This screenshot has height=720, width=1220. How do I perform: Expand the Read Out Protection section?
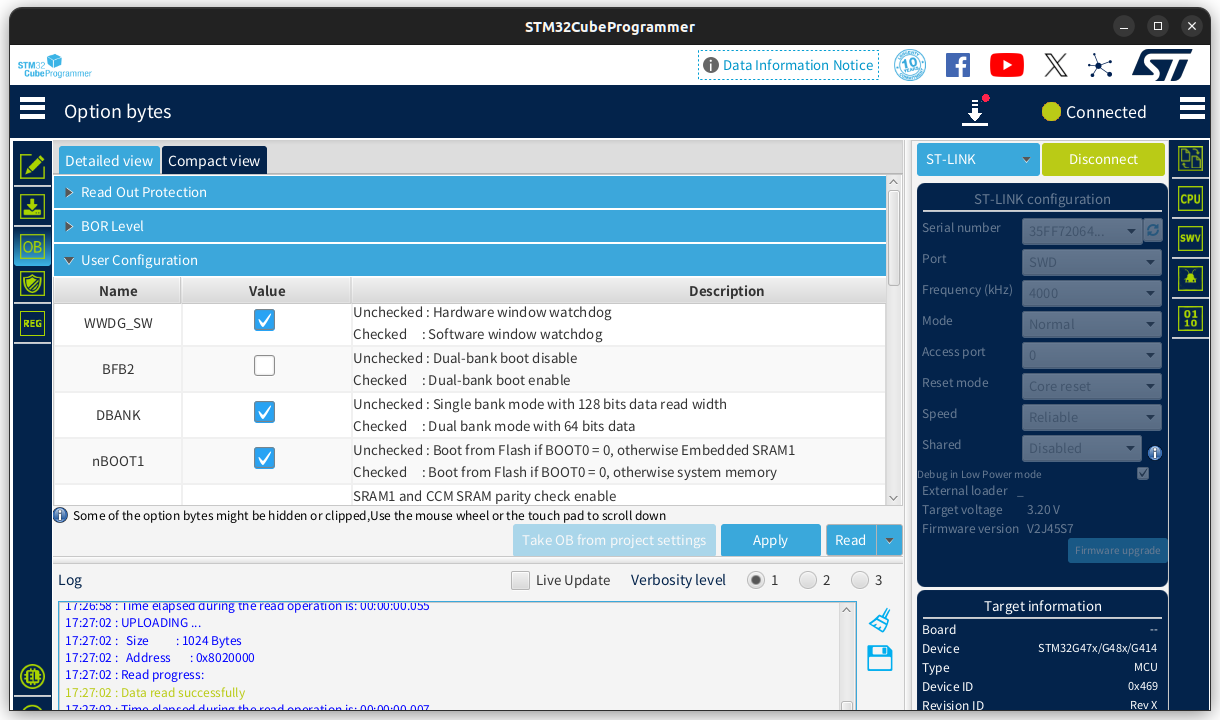pos(470,192)
